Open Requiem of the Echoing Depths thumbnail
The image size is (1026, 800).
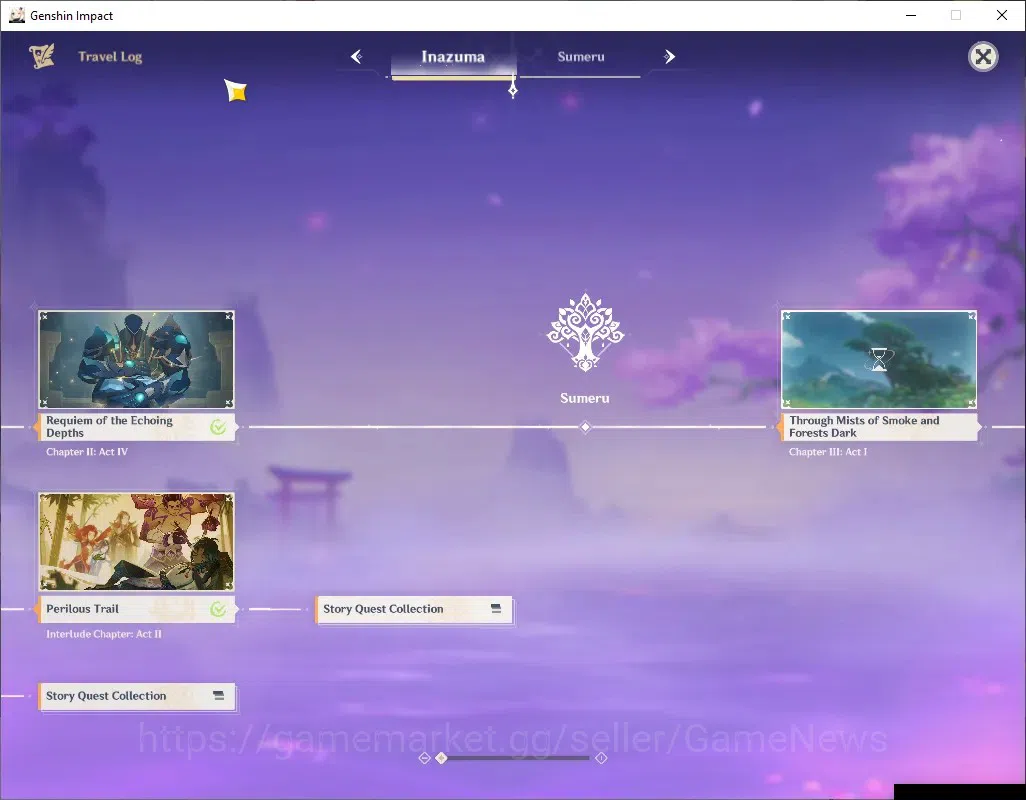tap(136, 360)
